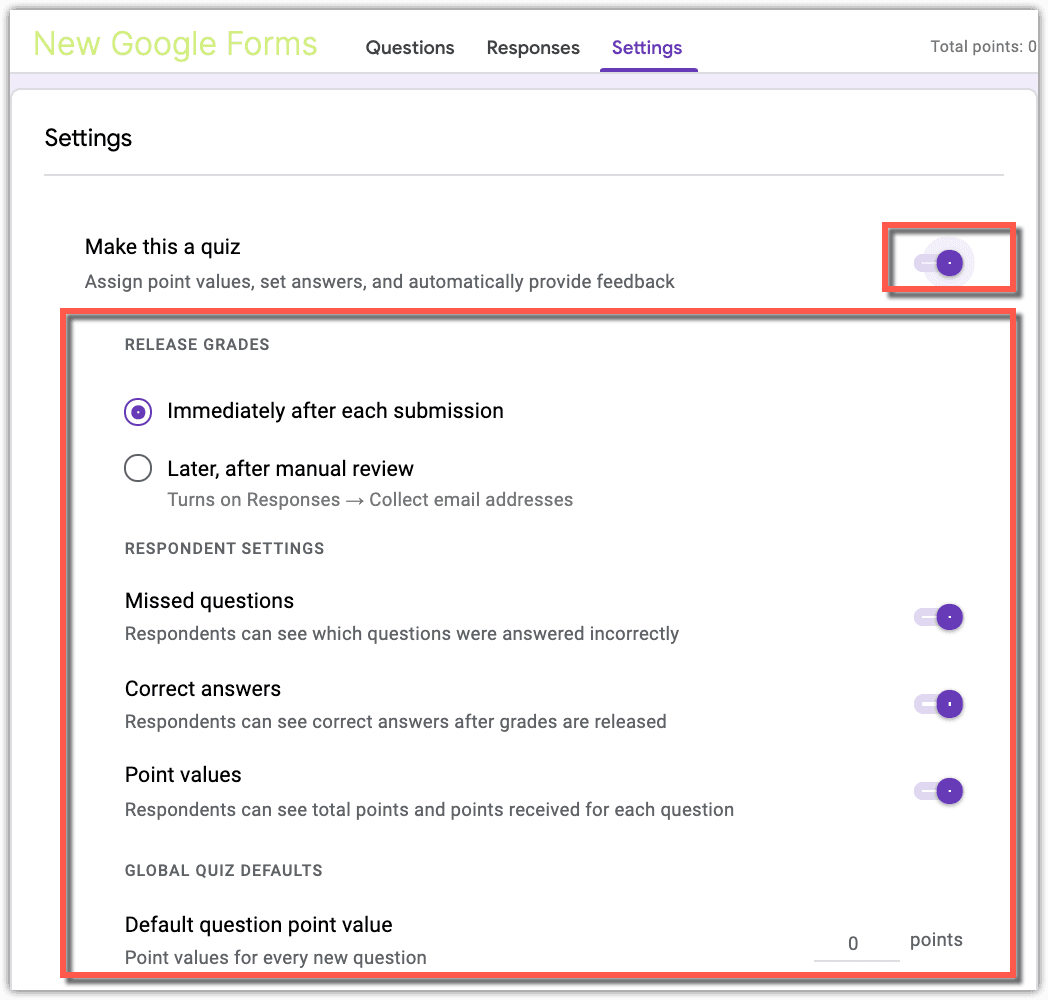Click 'Point values for every new question' text
This screenshot has width=1048, height=1000.
click(x=275, y=957)
